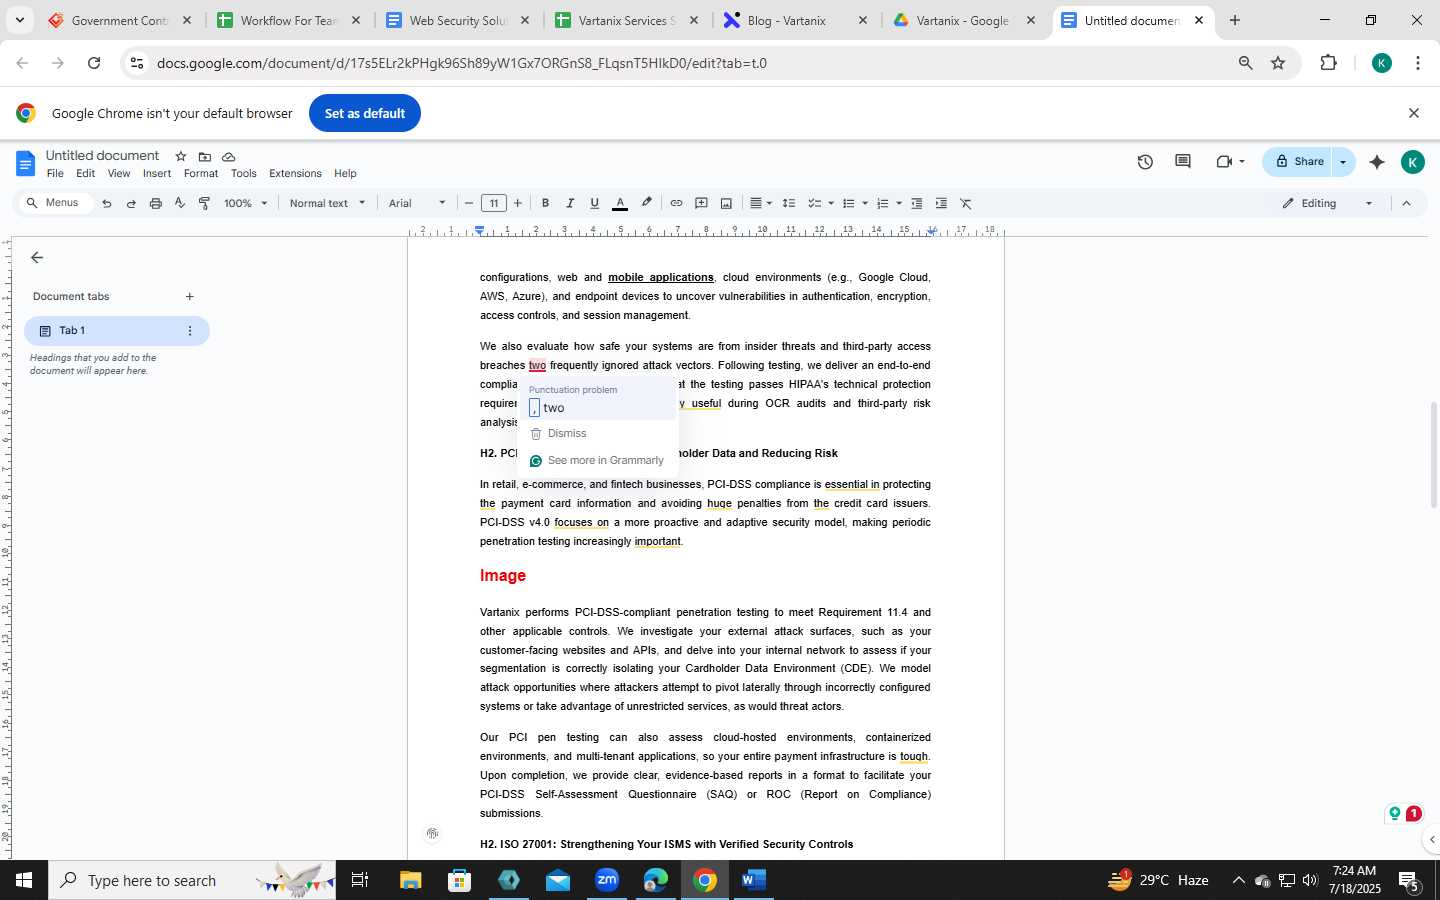Add a new document tab
This screenshot has height=900, width=1440.
[x=189, y=296]
